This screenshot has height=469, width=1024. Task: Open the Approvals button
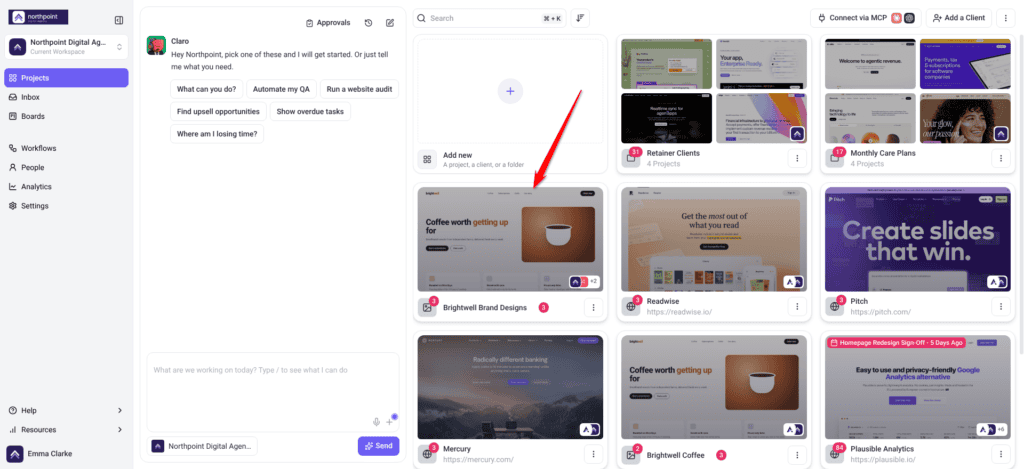click(328, 23)
